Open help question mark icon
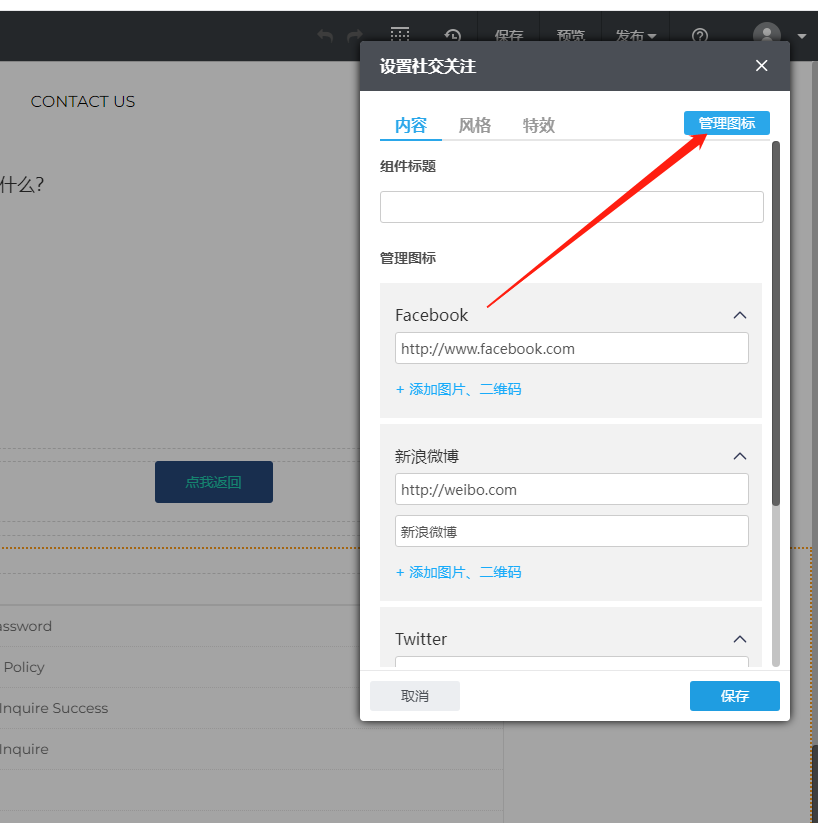Screen dimensions: 818x823 [x=700, y=36]
